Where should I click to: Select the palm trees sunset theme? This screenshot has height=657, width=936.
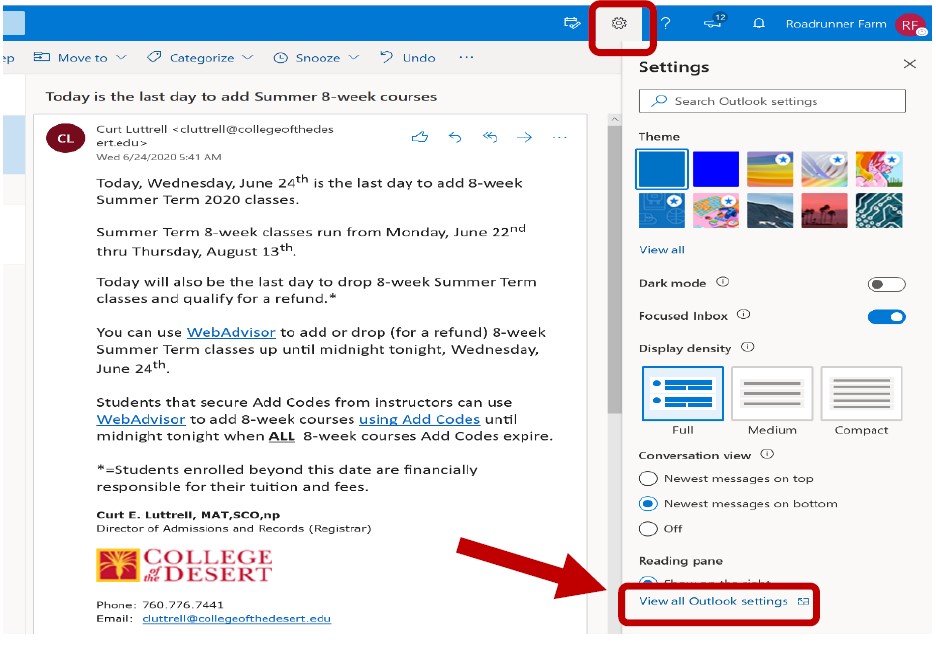click(x=824, y=210)
